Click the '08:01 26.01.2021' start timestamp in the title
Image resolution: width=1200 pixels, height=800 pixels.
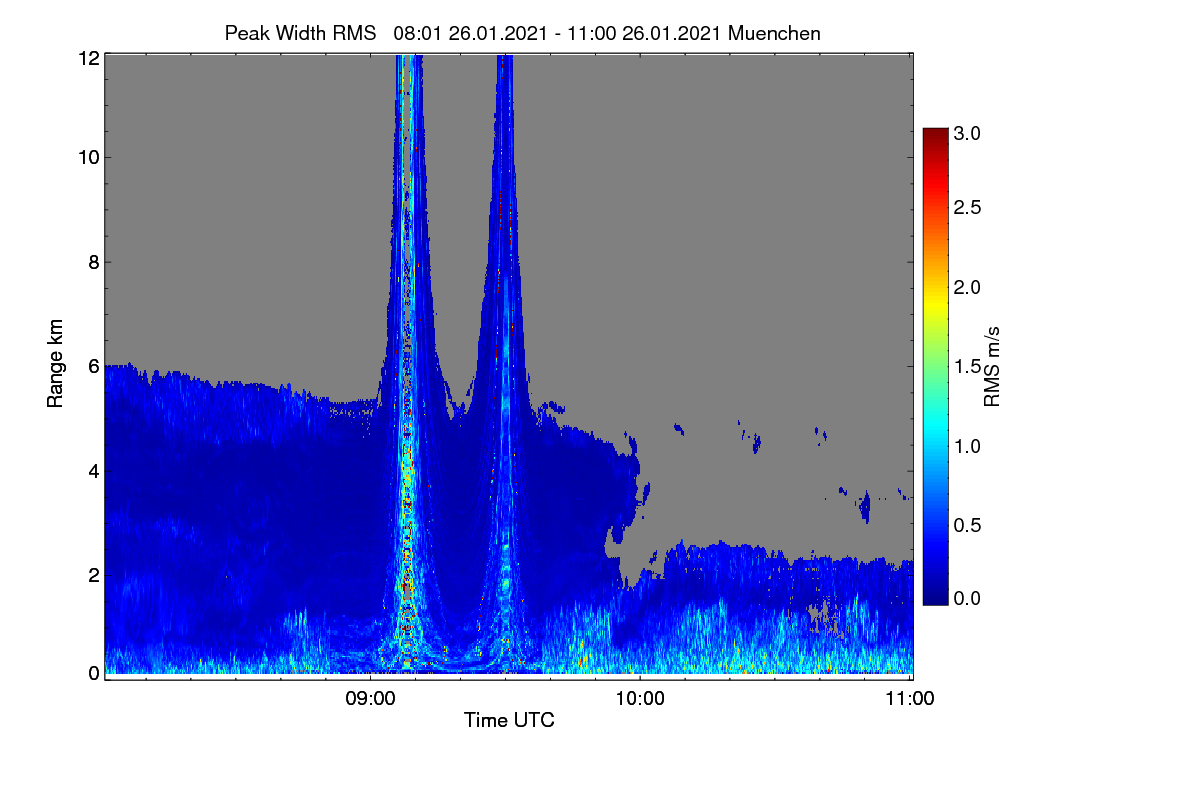coord(470,33)
